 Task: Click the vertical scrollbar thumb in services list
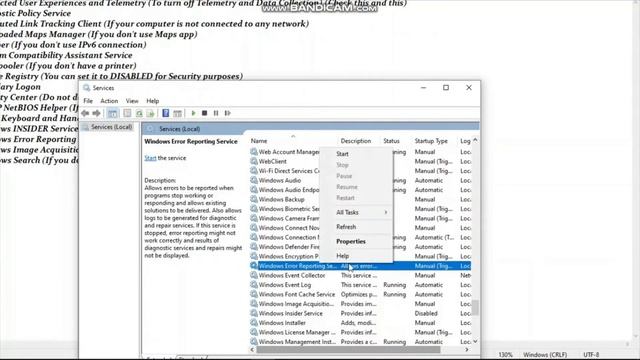(475, 308)
